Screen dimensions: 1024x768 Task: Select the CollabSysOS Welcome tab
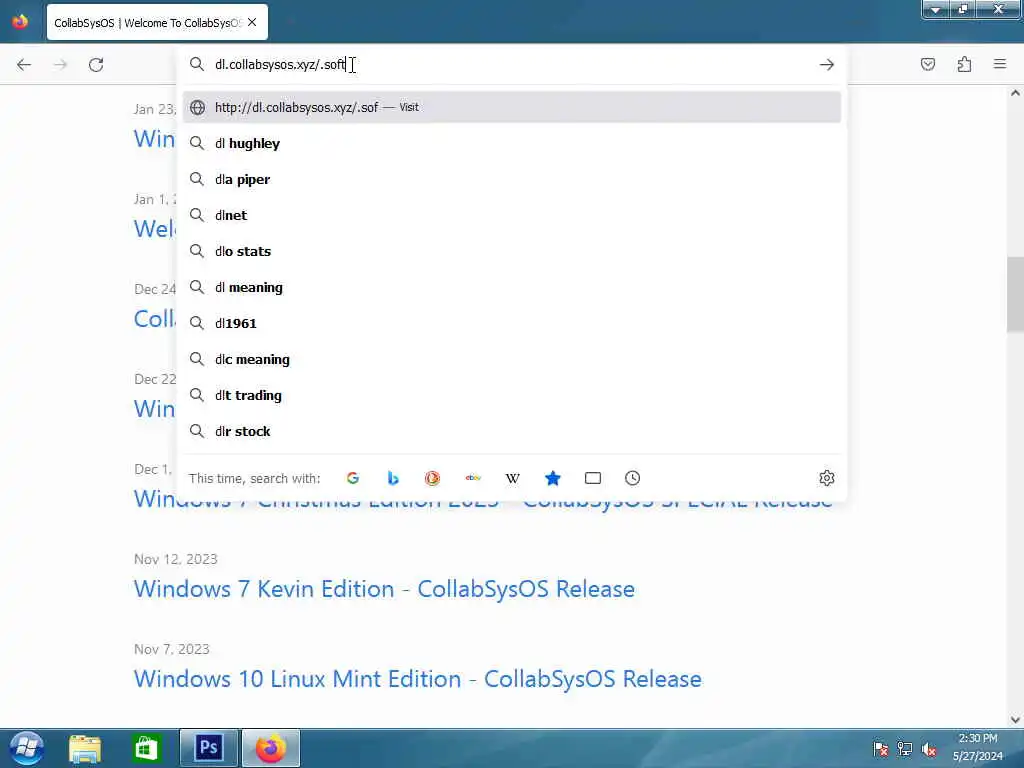tap(157, 22)
